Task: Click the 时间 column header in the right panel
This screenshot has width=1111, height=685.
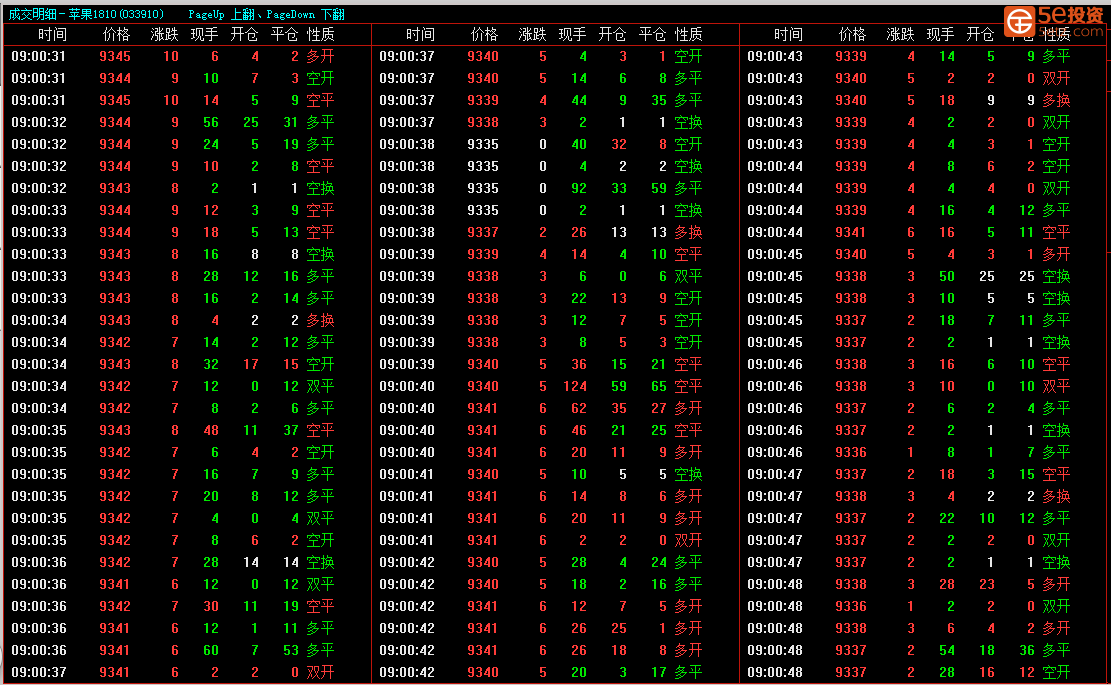Action: click(x=788, y=35)
